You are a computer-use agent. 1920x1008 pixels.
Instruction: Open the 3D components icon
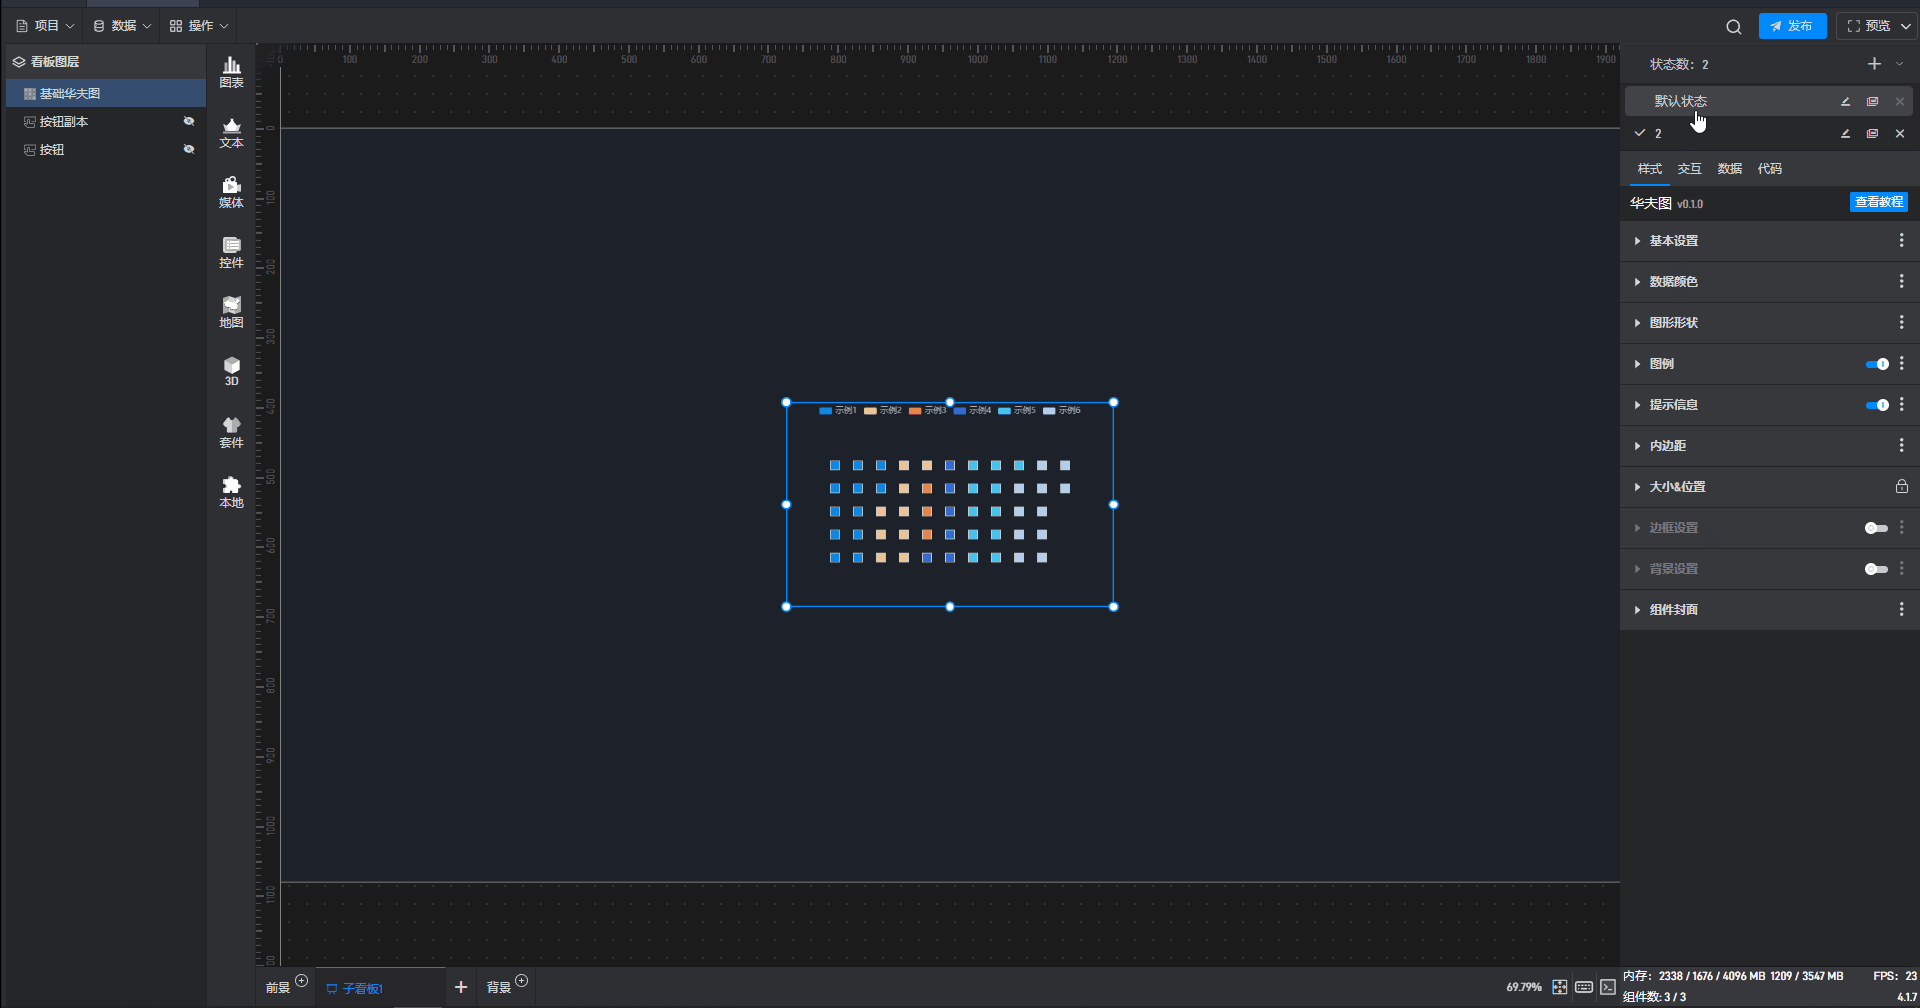(231, 371)
